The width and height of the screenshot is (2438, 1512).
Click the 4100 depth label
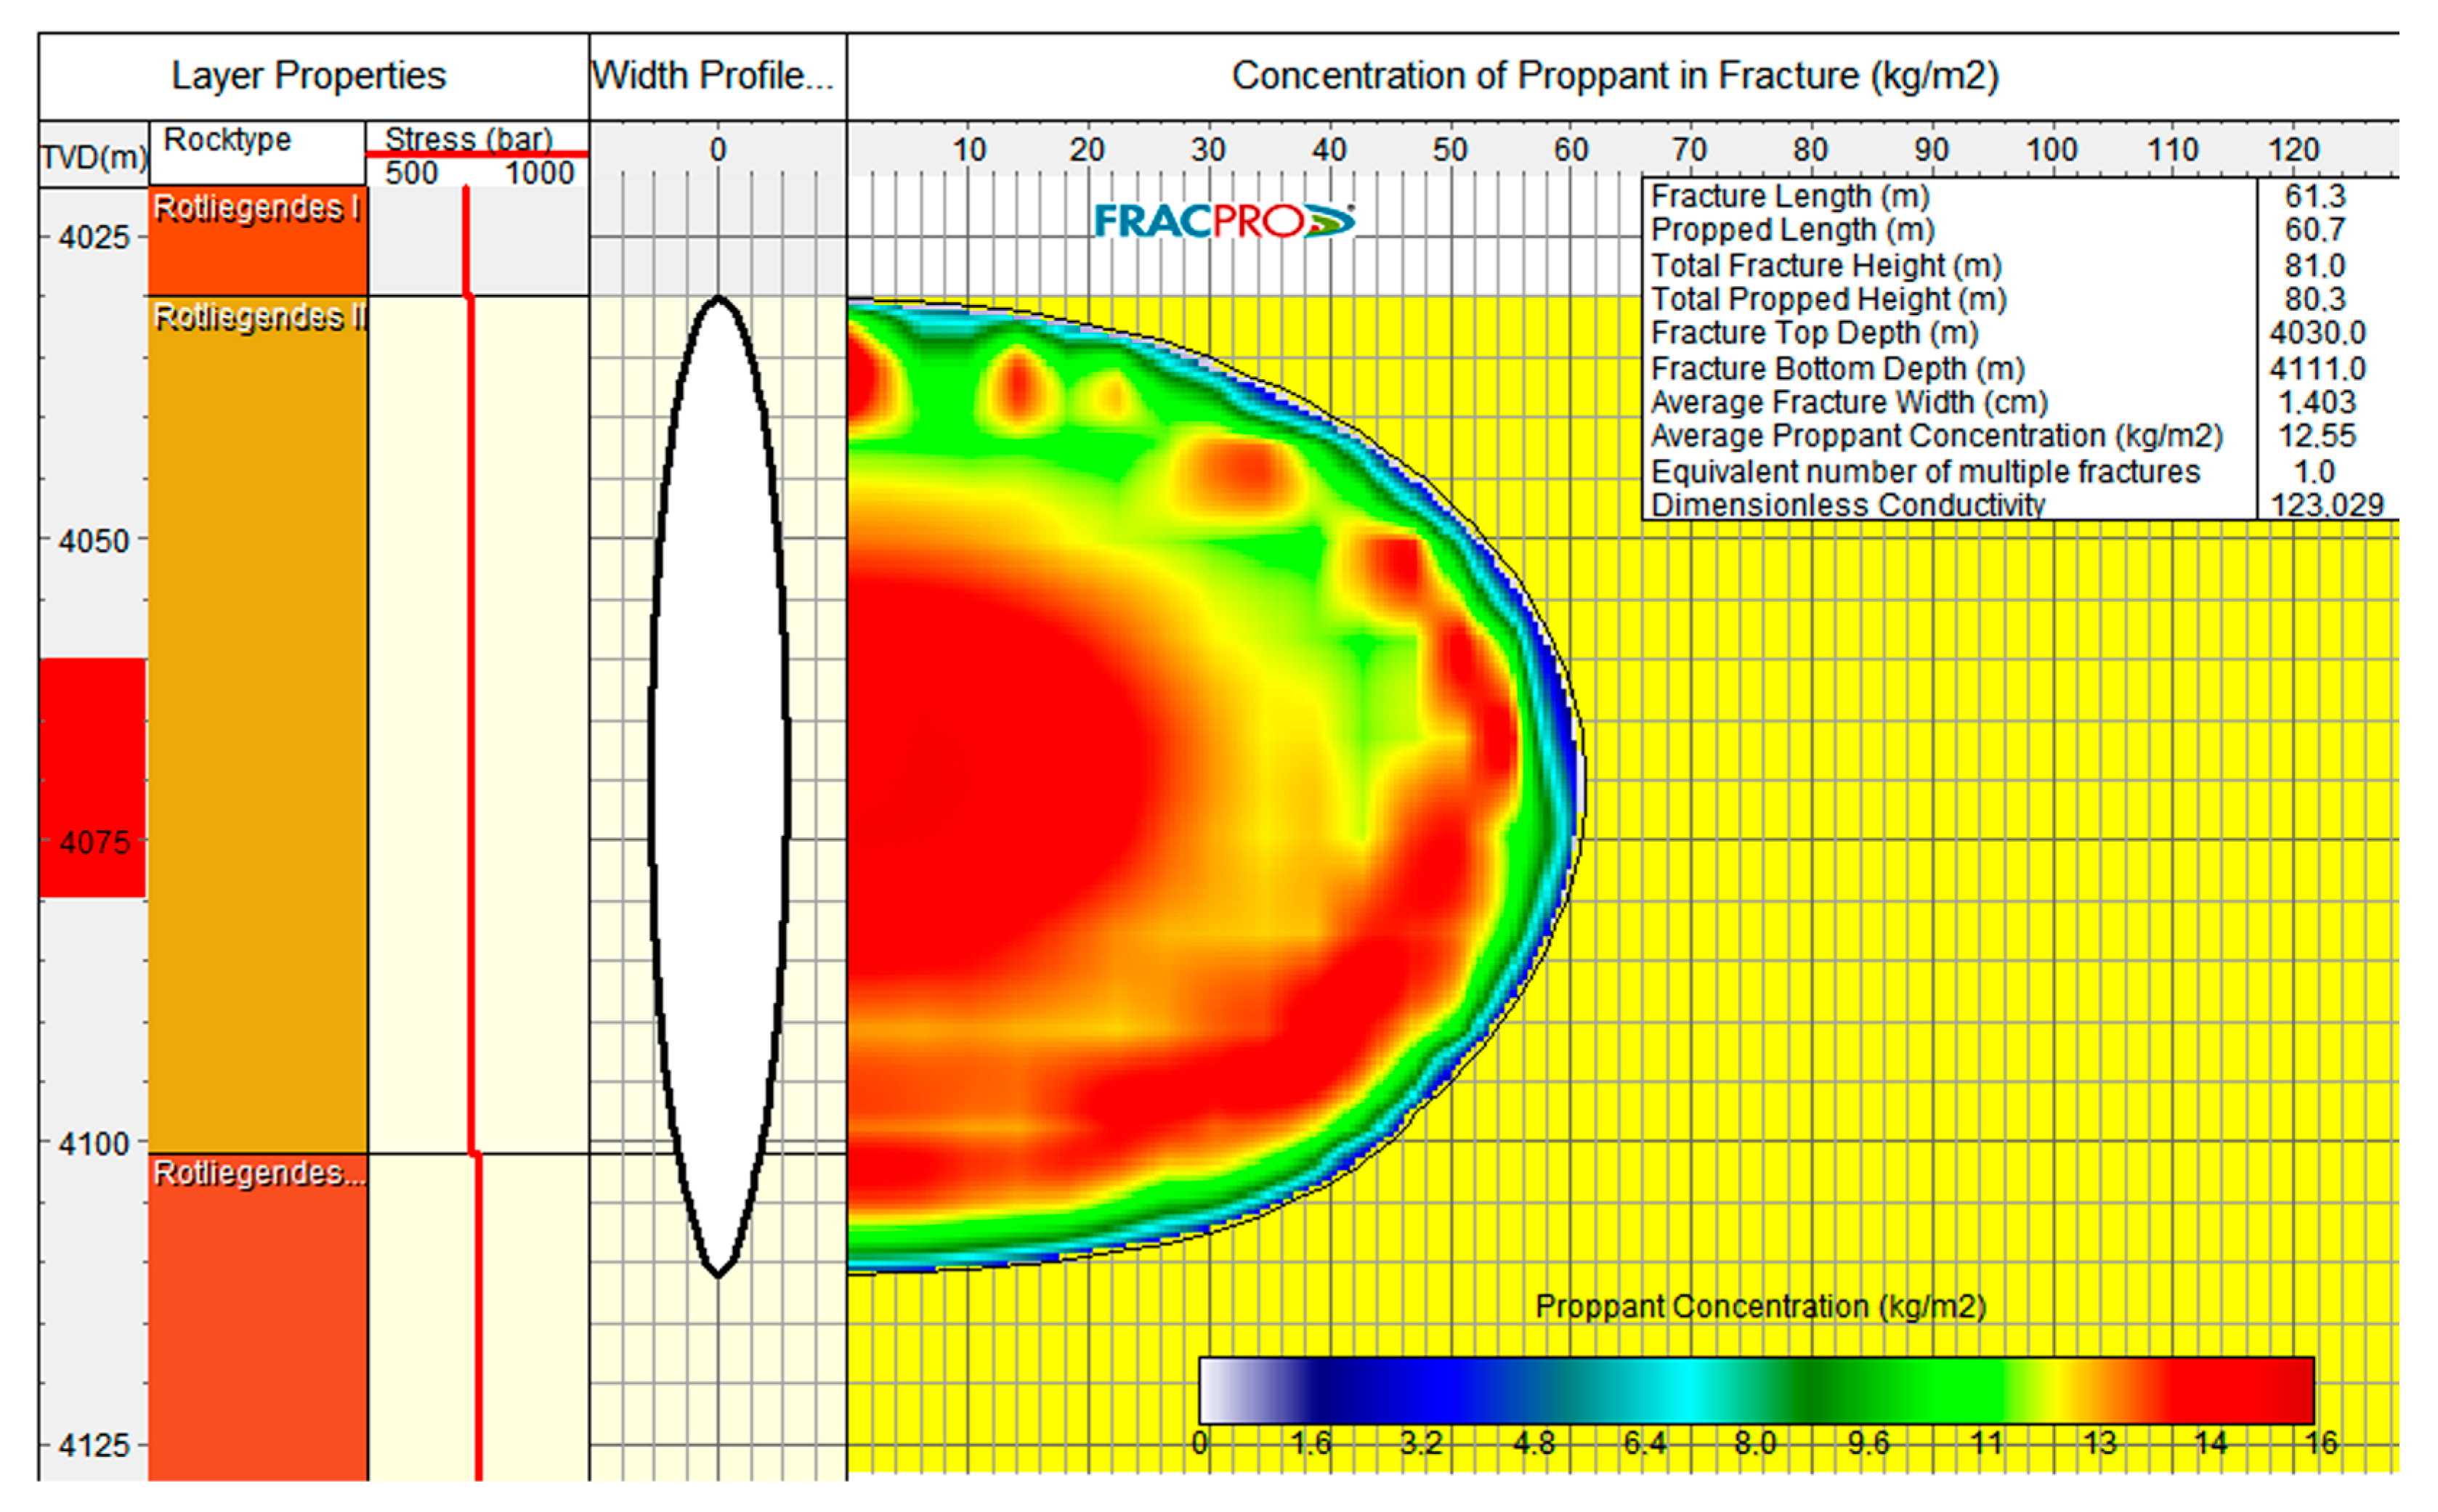[94, 1144]
